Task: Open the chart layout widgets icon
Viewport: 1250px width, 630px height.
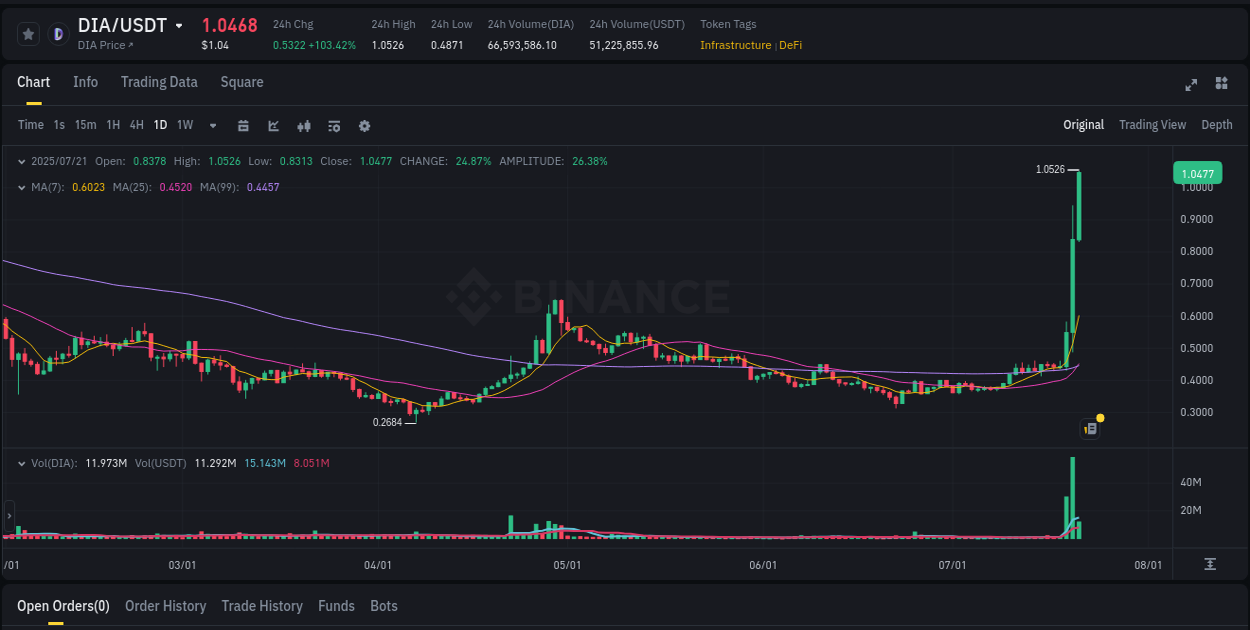Action: [1221, 85]
